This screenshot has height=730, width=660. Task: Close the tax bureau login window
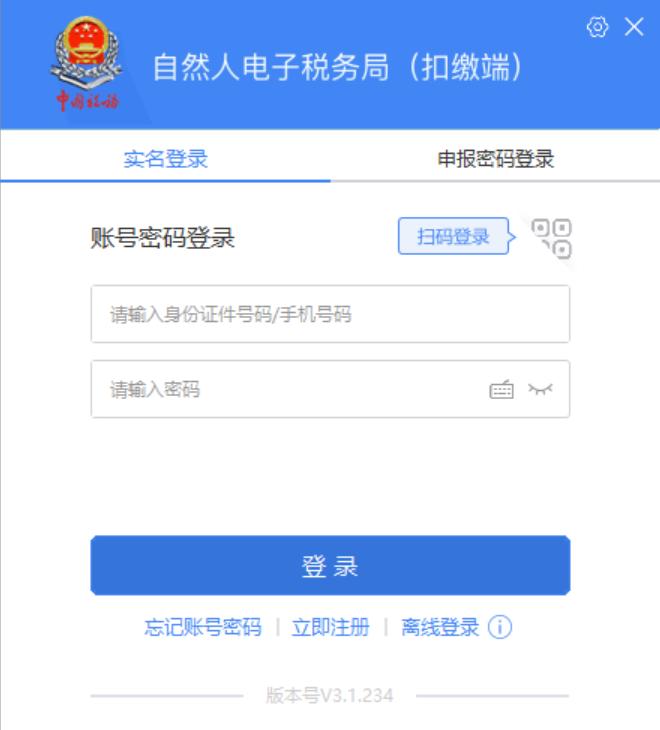634,27
